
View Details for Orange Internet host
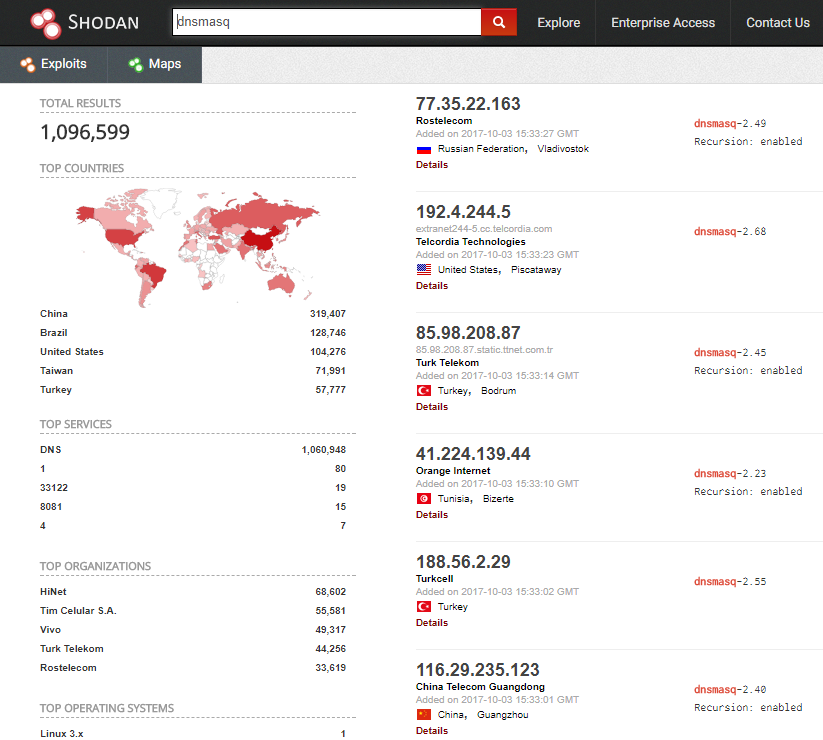pos(432,515)
